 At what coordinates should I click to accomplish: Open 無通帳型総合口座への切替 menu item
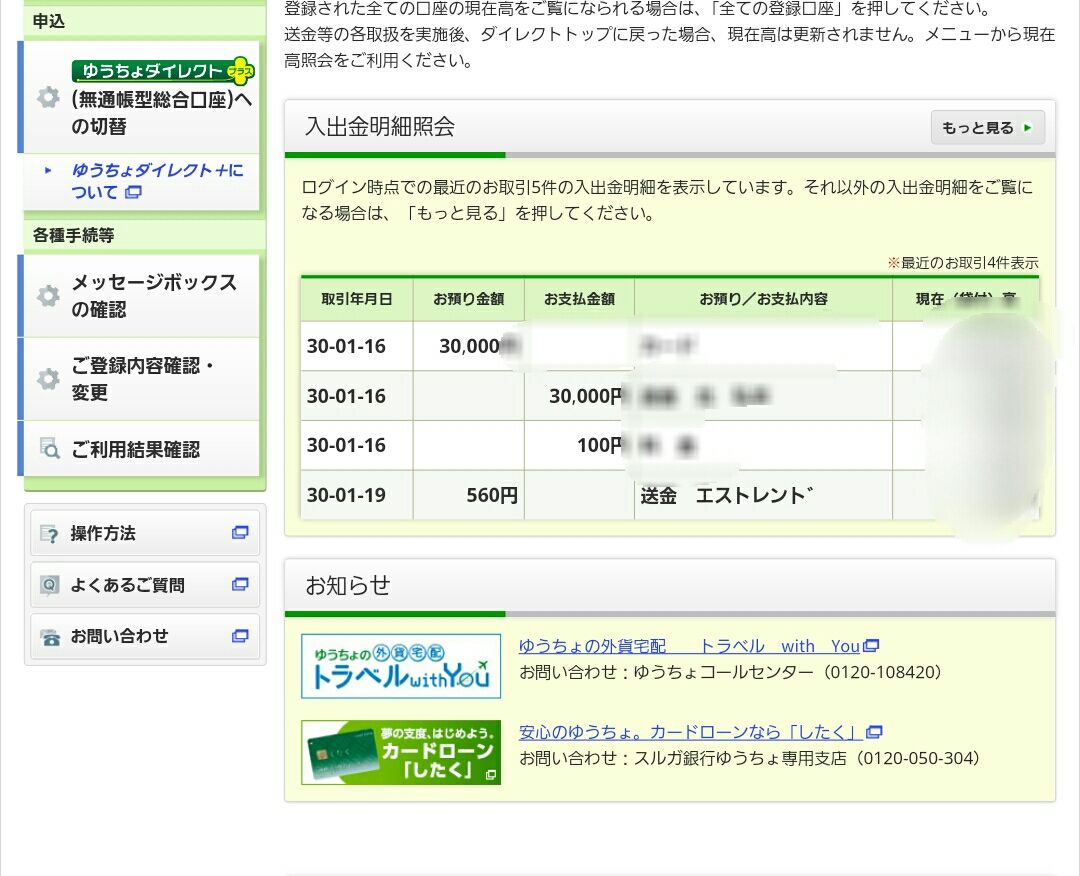tap(141, 97)
